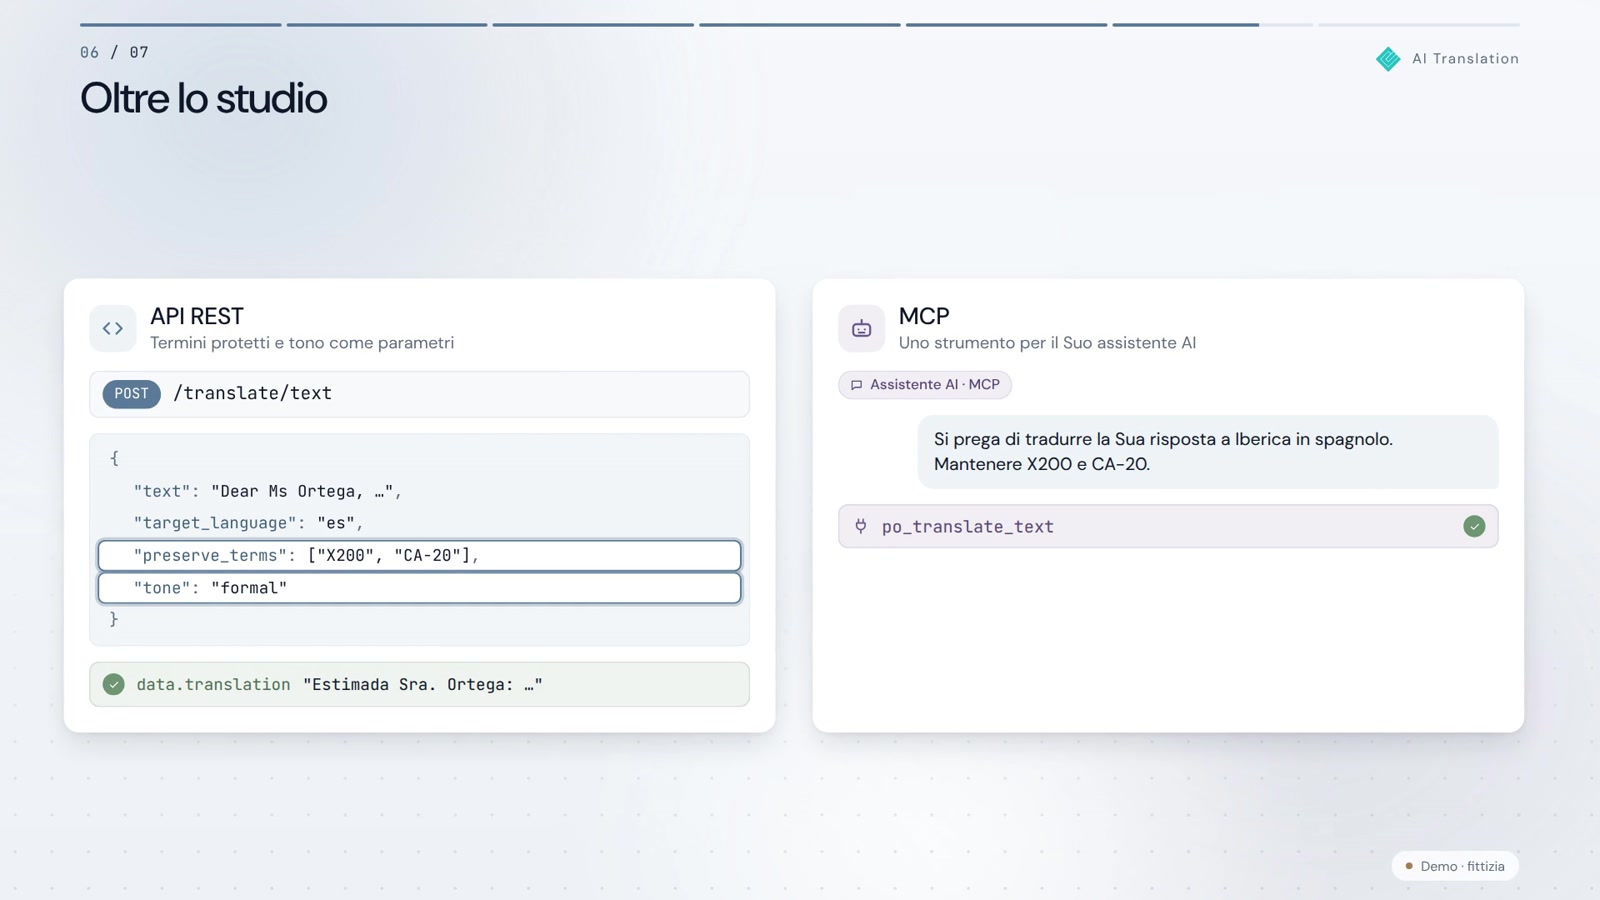The height and width of the screenshot is (900, 1600).
Task: Click the AI Translation brand text
Action: click(1465, 59)
